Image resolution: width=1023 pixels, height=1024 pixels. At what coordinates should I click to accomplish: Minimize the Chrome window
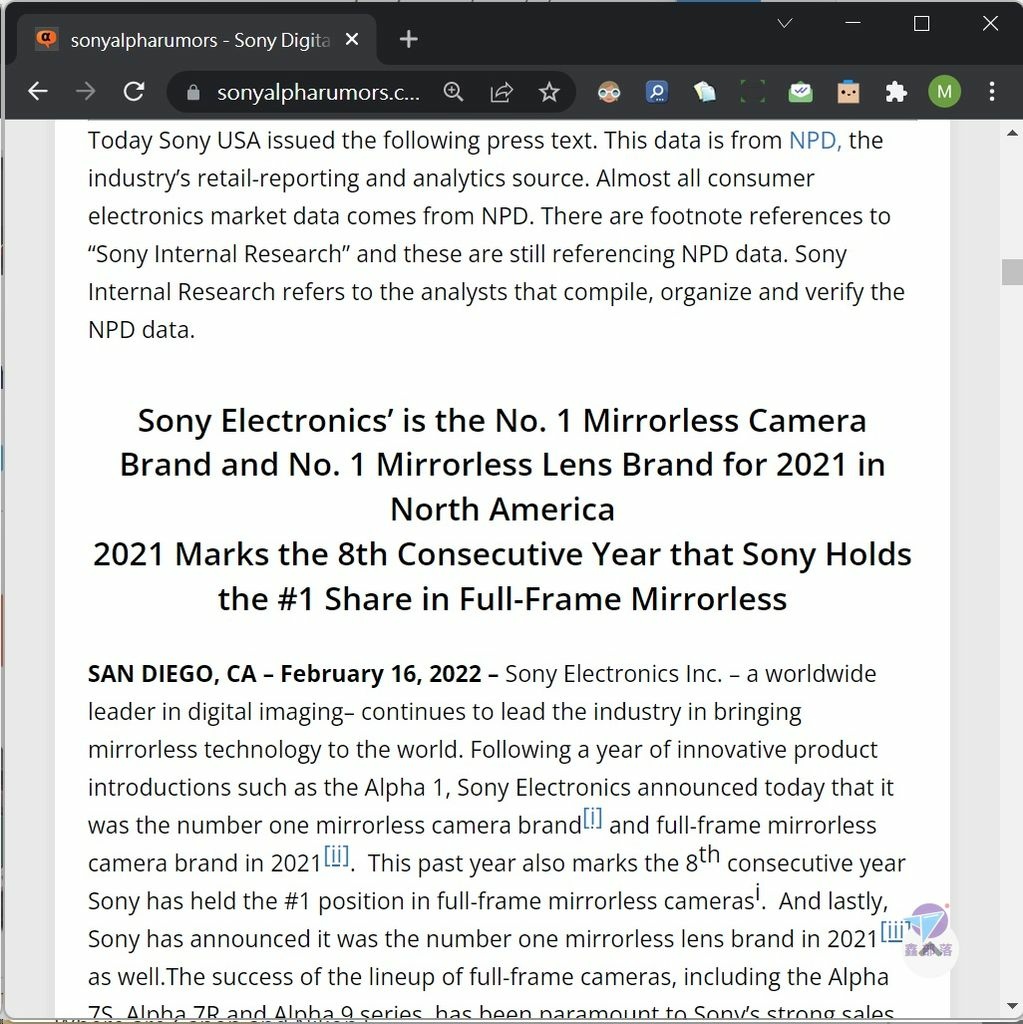[852, 24]
